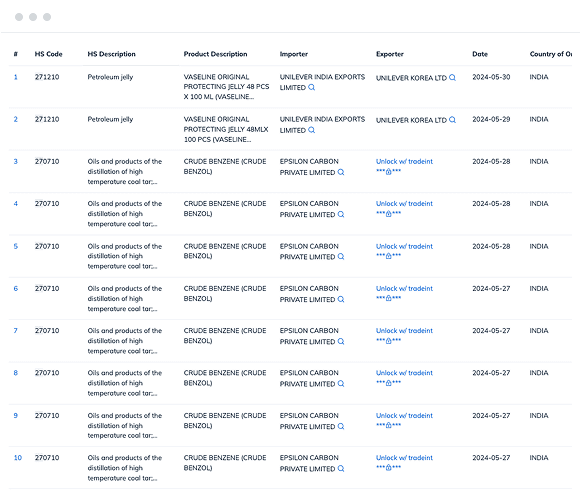Click the Exporter column header
Screen dimensions: 580x500
tap(390, 54)
